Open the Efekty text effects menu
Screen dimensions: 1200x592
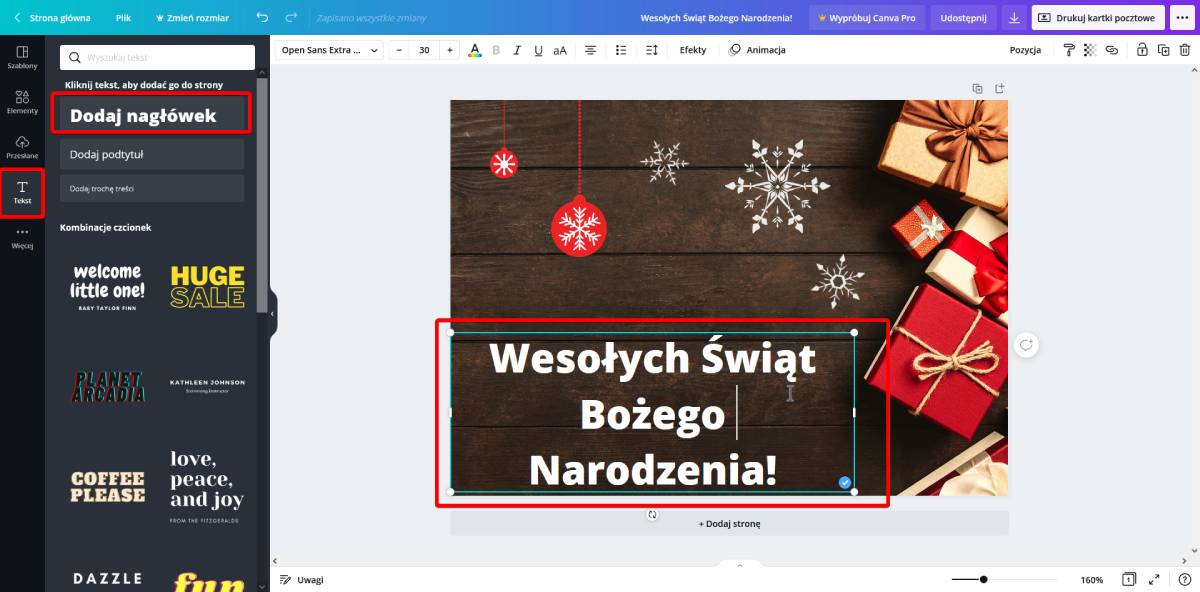coord(692,50)
